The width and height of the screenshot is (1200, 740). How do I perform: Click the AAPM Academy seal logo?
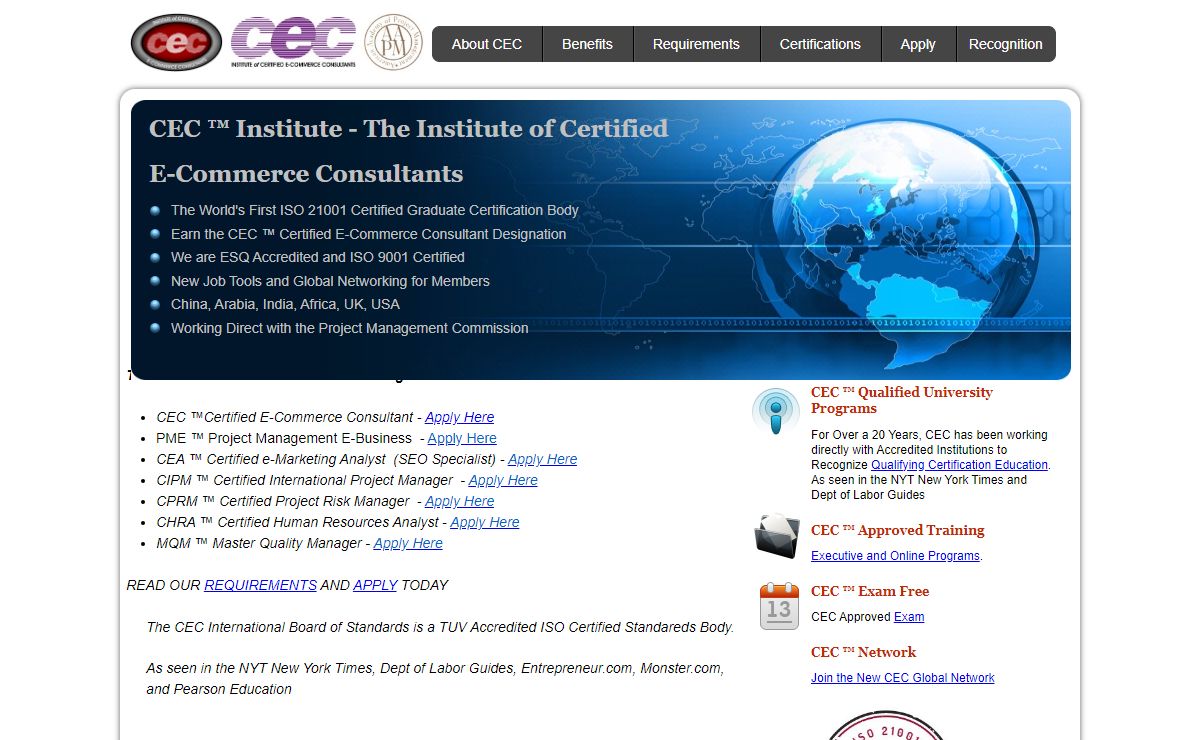click(392, 44)
